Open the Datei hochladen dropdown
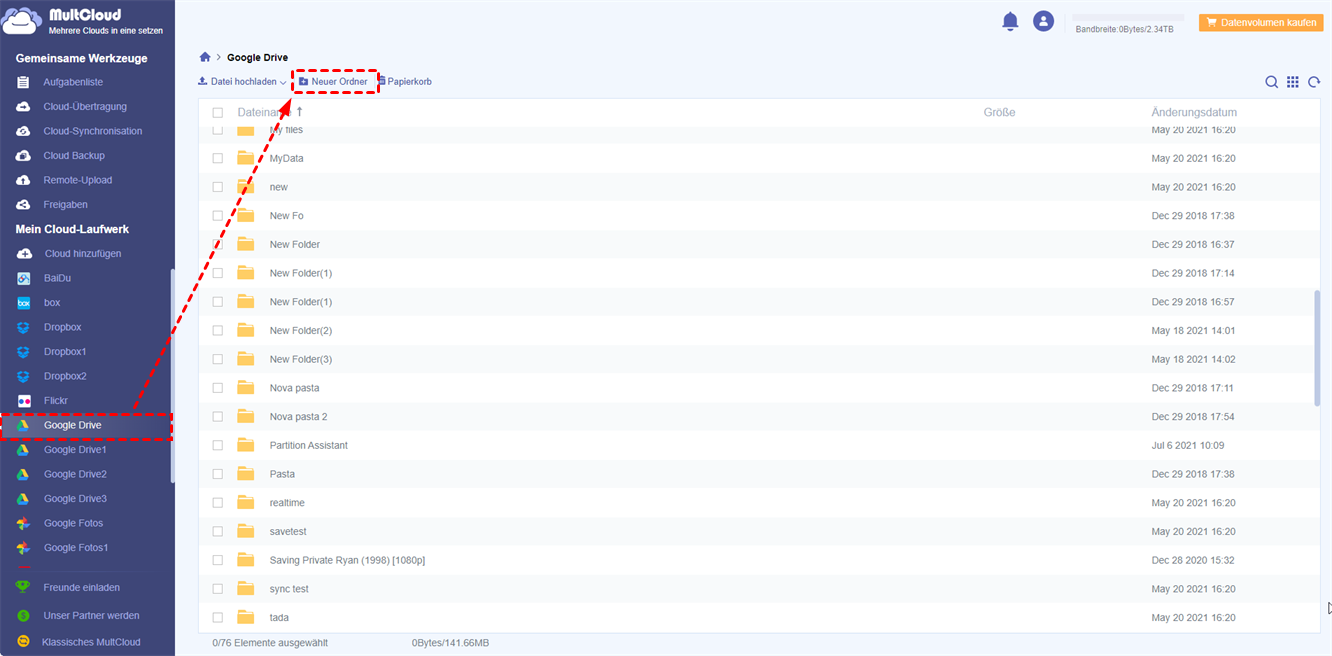Viewport: 1332px width, 656px height. 242,82
